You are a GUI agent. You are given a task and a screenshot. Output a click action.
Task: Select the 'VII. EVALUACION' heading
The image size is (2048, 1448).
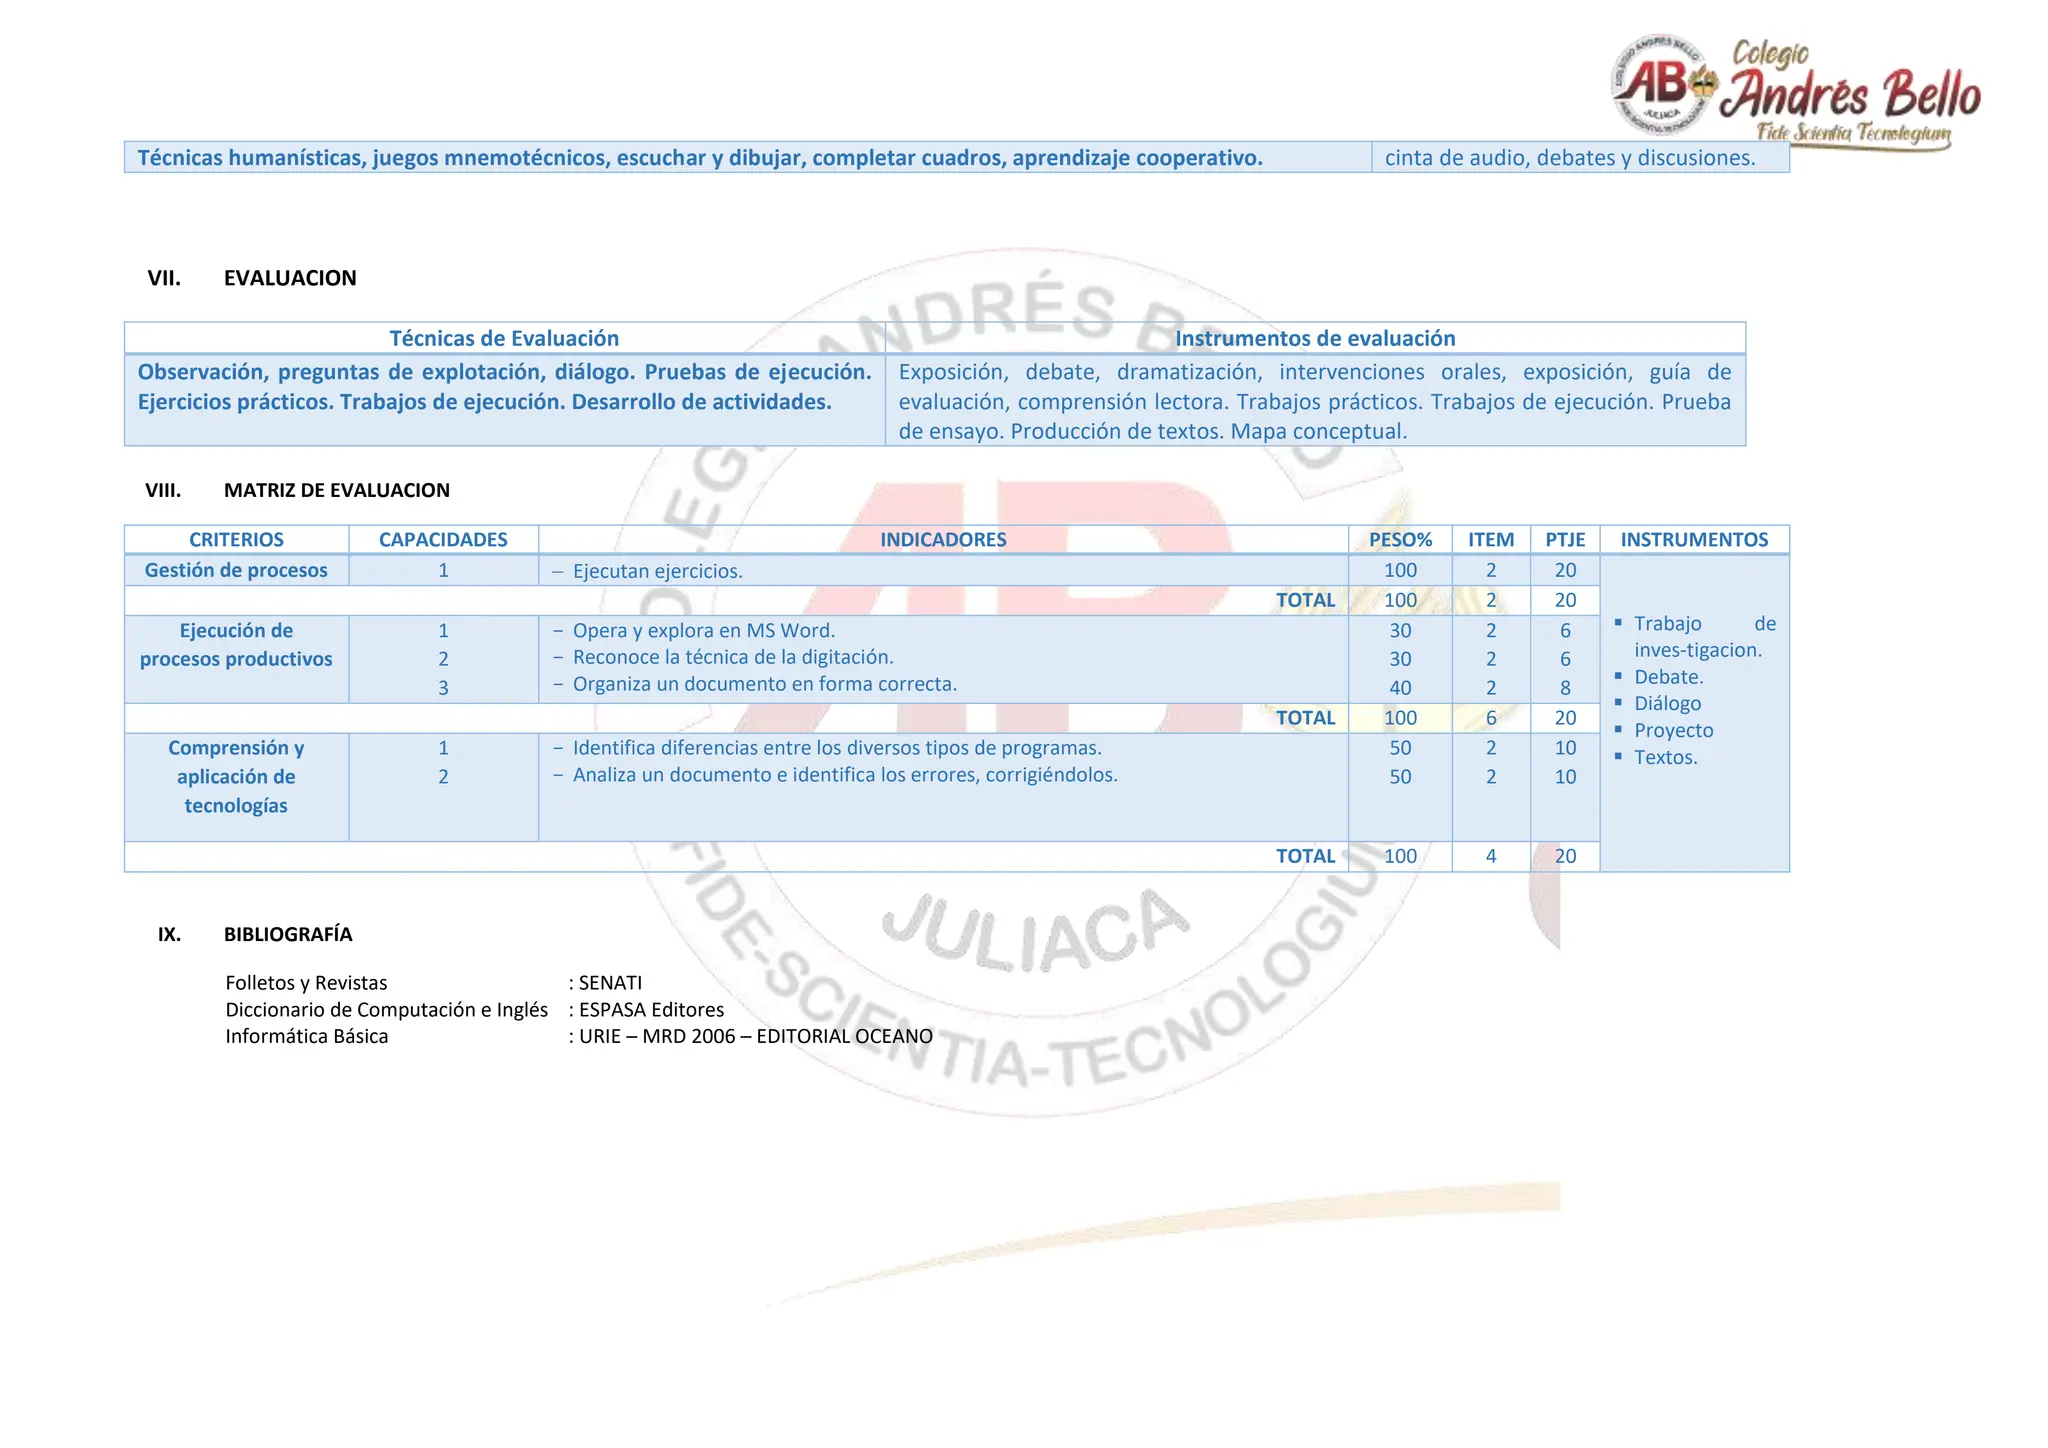pos(252,278)
